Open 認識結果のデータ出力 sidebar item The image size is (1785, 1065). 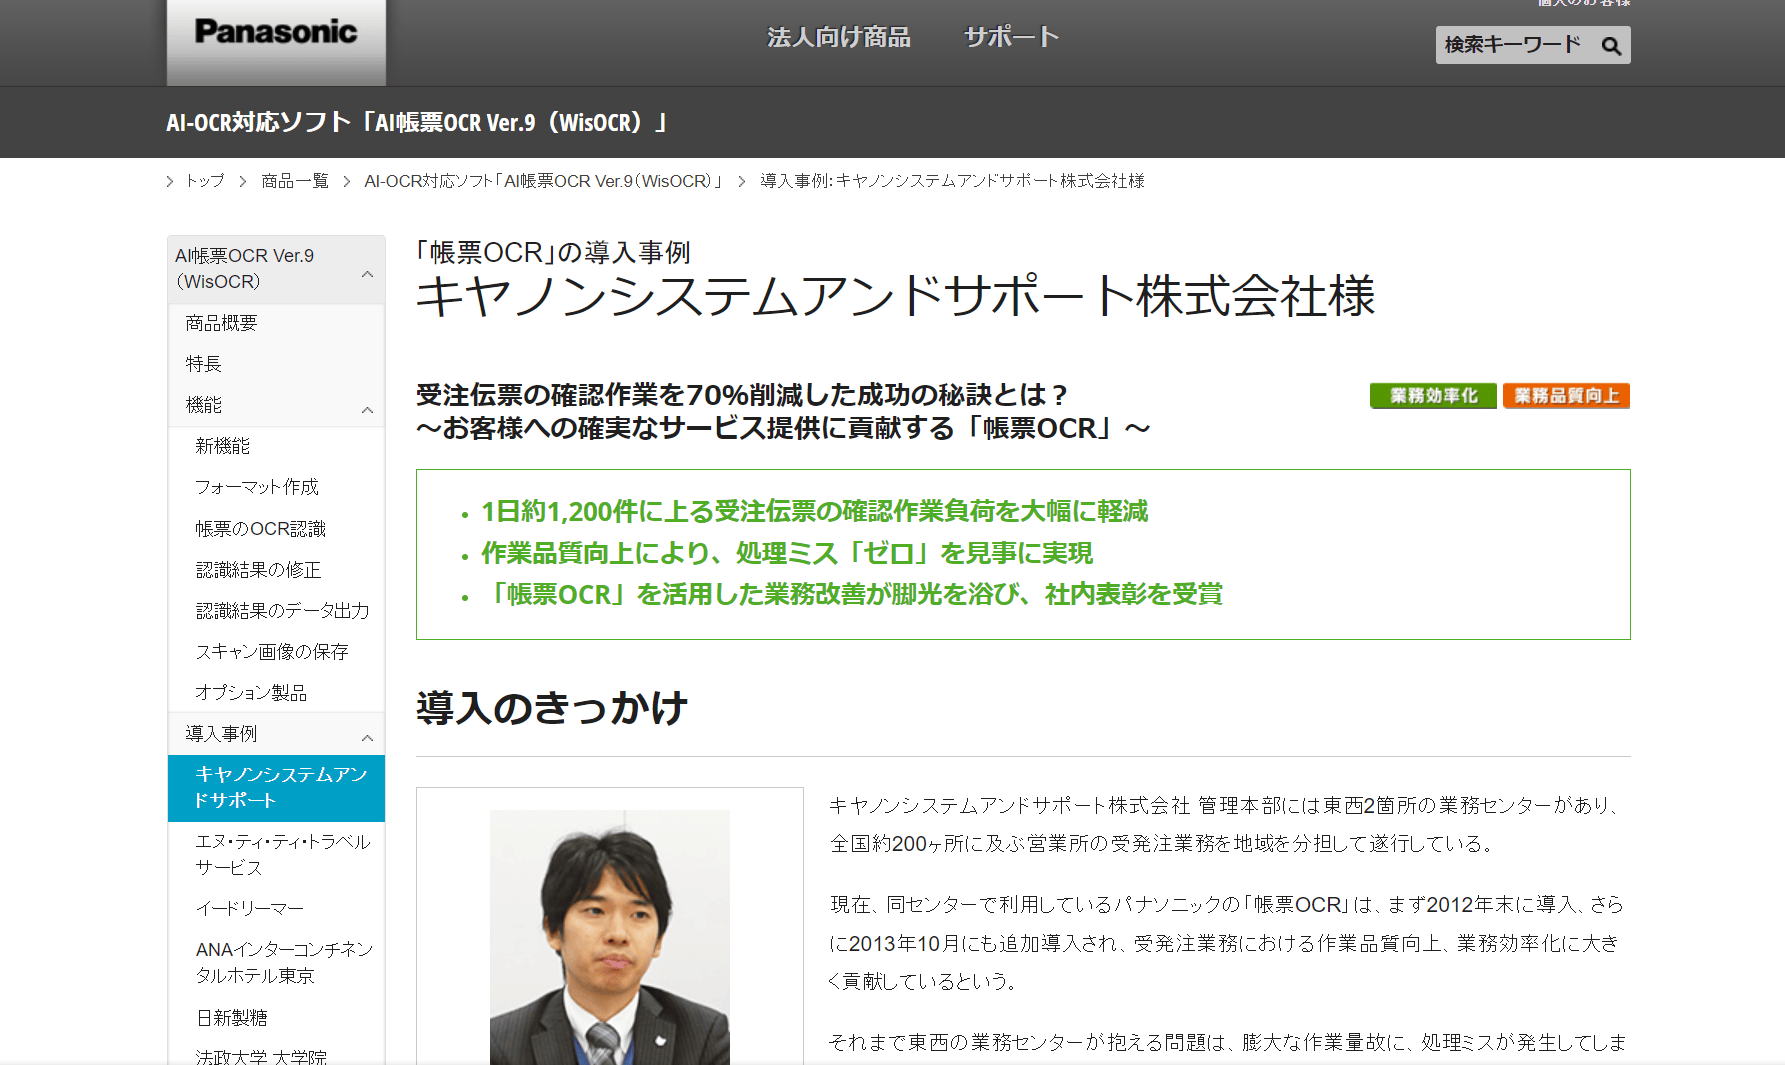283,611
